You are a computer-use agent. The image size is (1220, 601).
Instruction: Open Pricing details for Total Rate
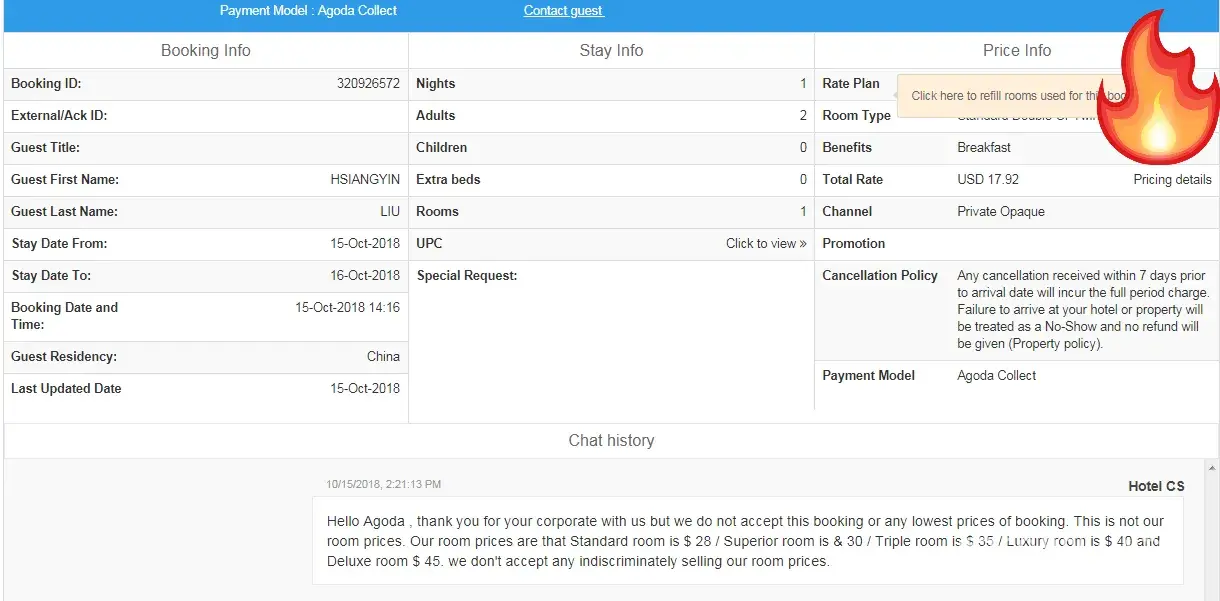coord(1172,180)
